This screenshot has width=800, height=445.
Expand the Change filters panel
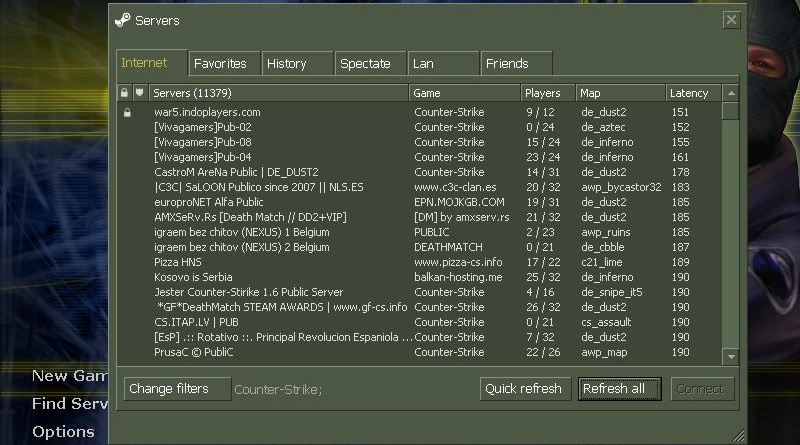[175, 388]
